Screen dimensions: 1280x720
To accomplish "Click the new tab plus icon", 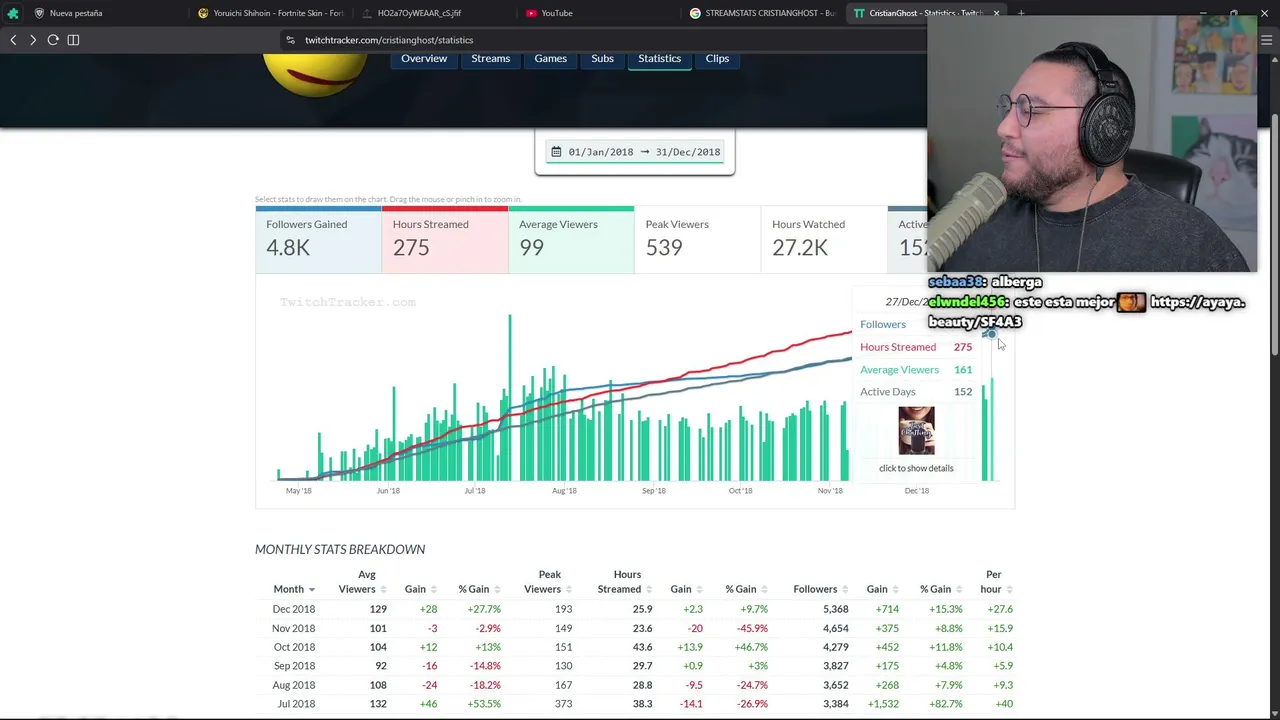I will 1021,13.
